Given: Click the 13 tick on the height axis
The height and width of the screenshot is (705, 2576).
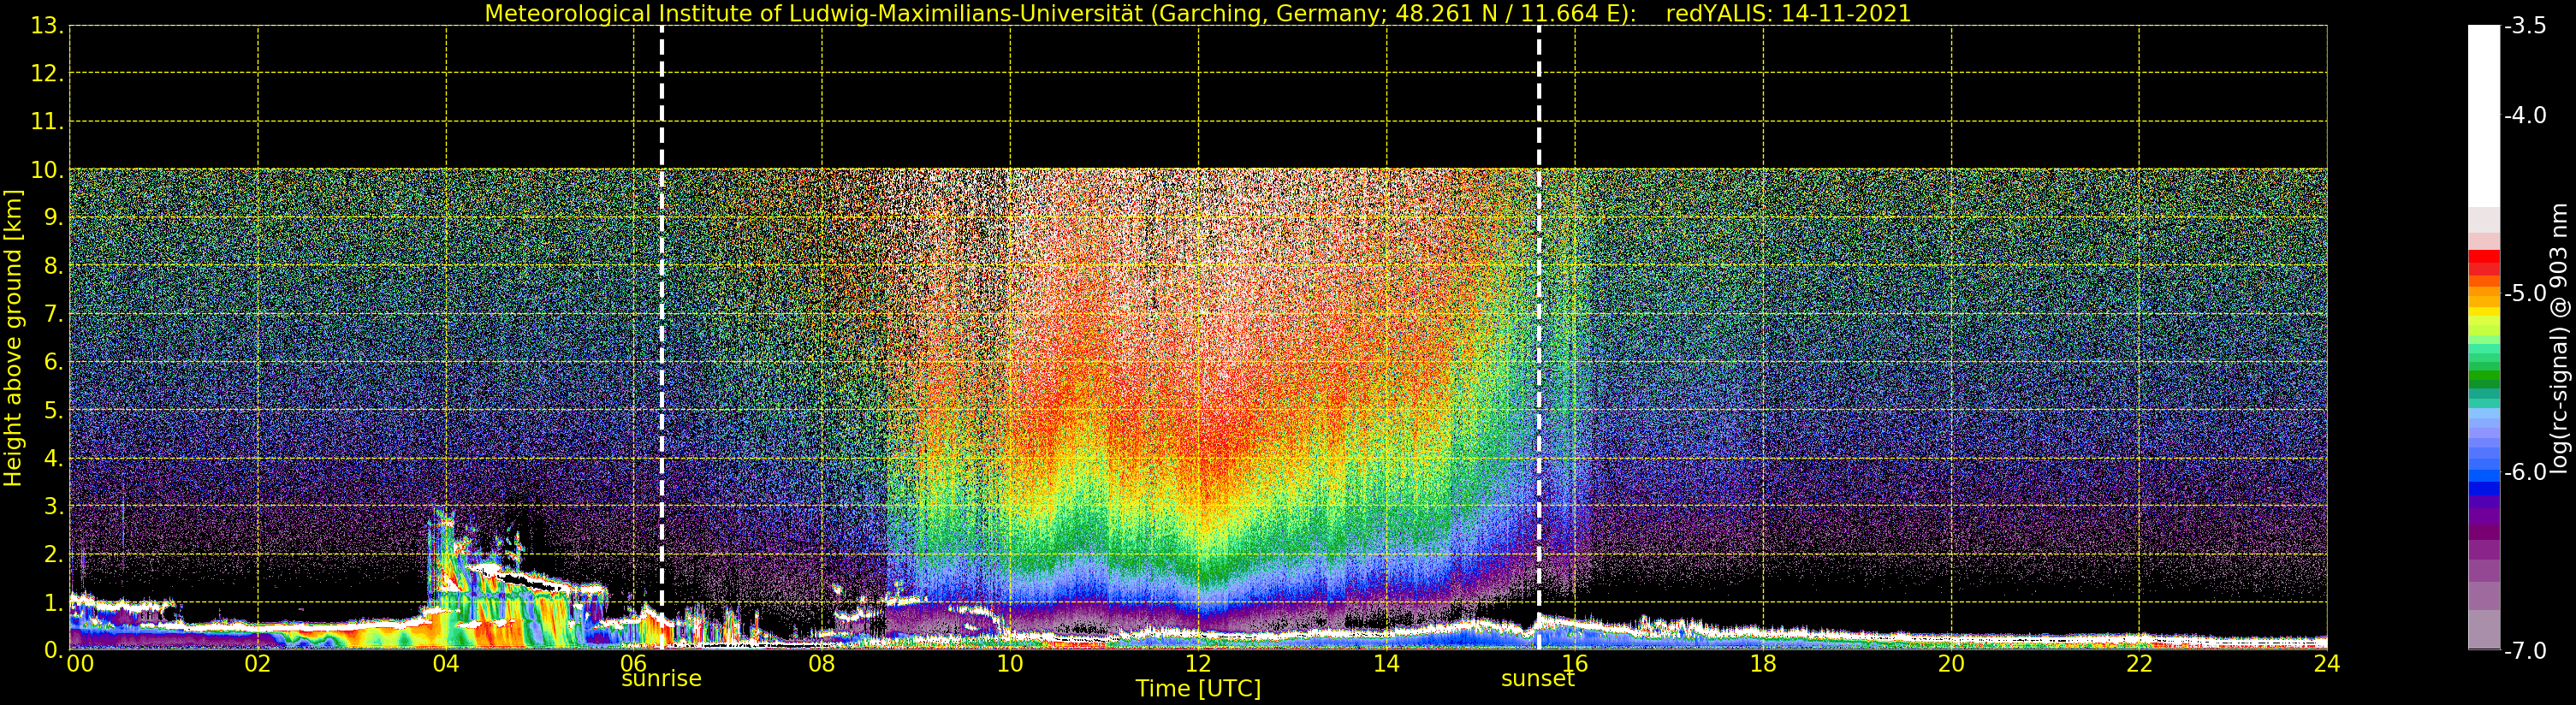Looking at the screenshot, I should point(46,26).
